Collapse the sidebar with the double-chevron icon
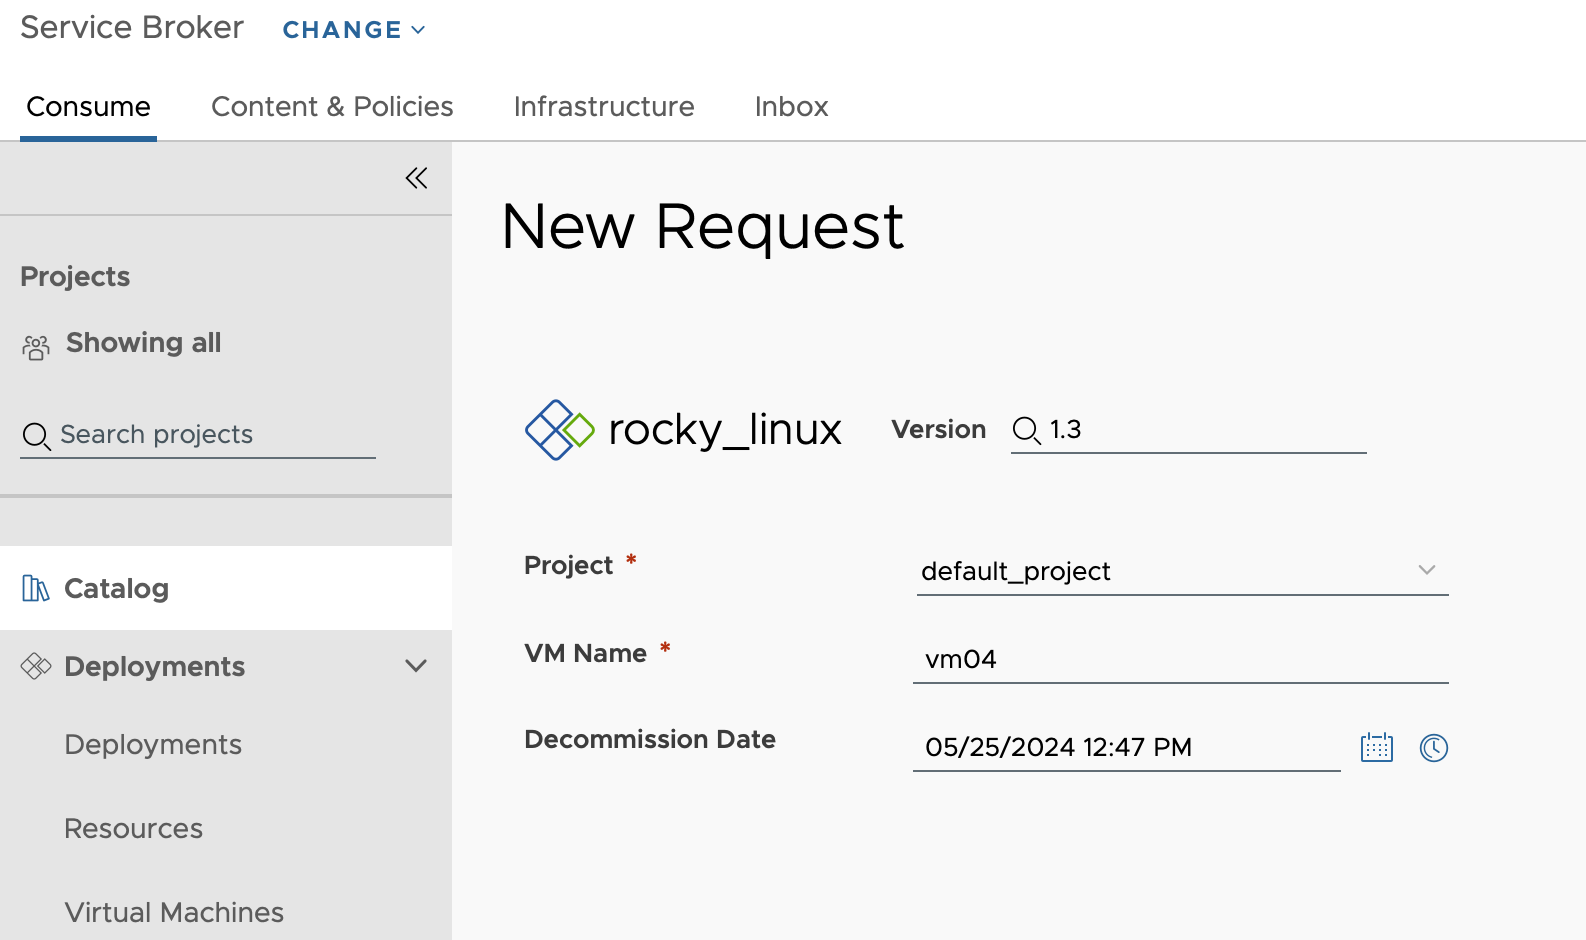Screen dimensions: 1586x940 click(x=416, y=178)
